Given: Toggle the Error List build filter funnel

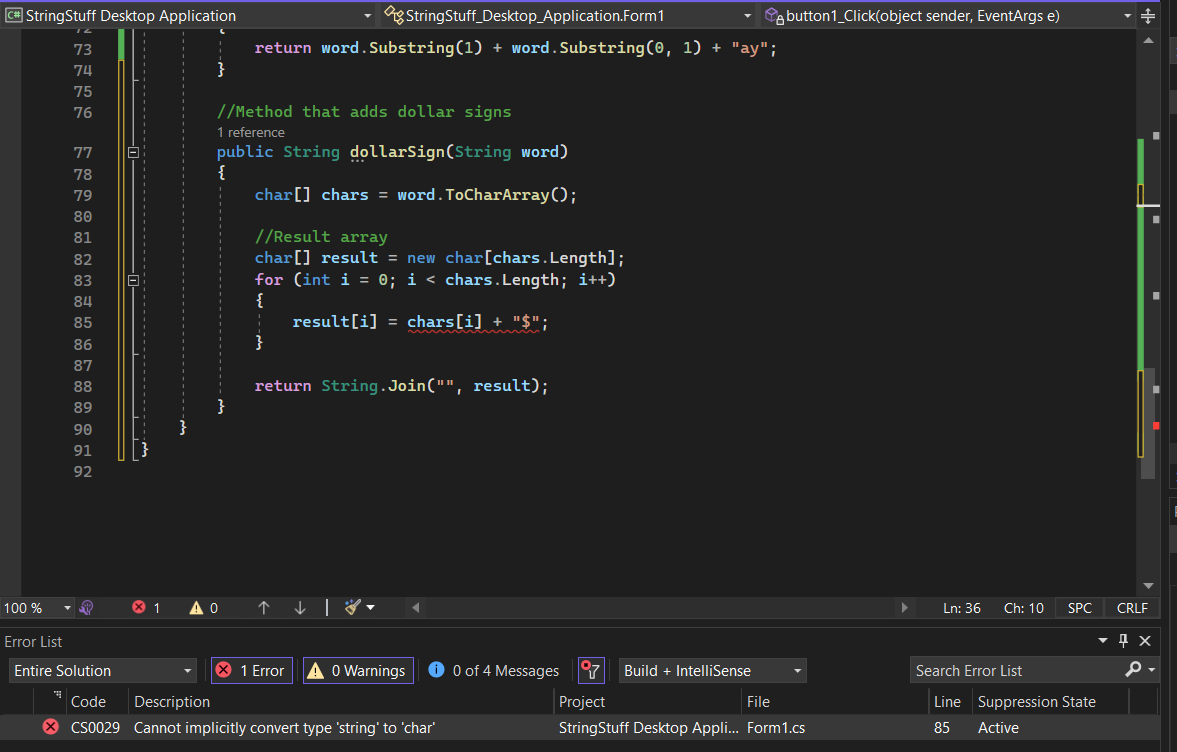Looking at the screenshot, I should point(591,670).
